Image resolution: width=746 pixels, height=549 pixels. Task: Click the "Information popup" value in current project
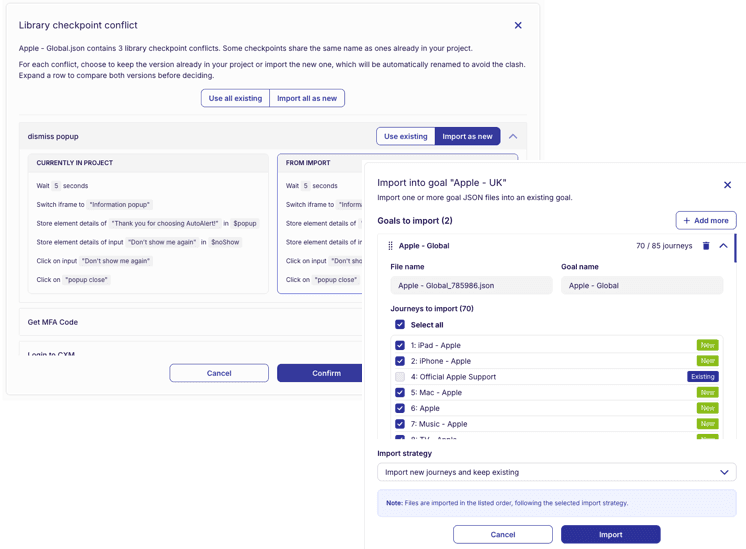click(x=119, y=205)
